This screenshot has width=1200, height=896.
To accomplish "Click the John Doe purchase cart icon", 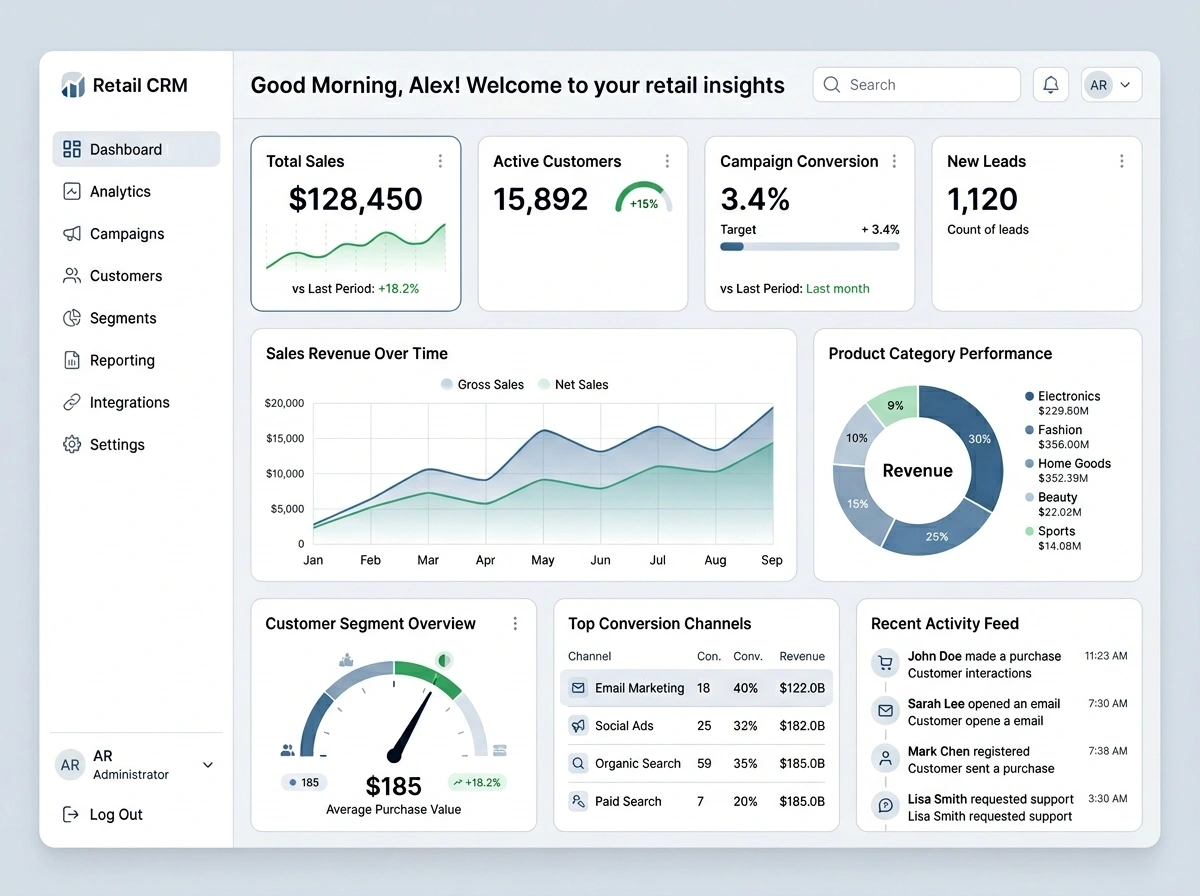I will point(885,663).
